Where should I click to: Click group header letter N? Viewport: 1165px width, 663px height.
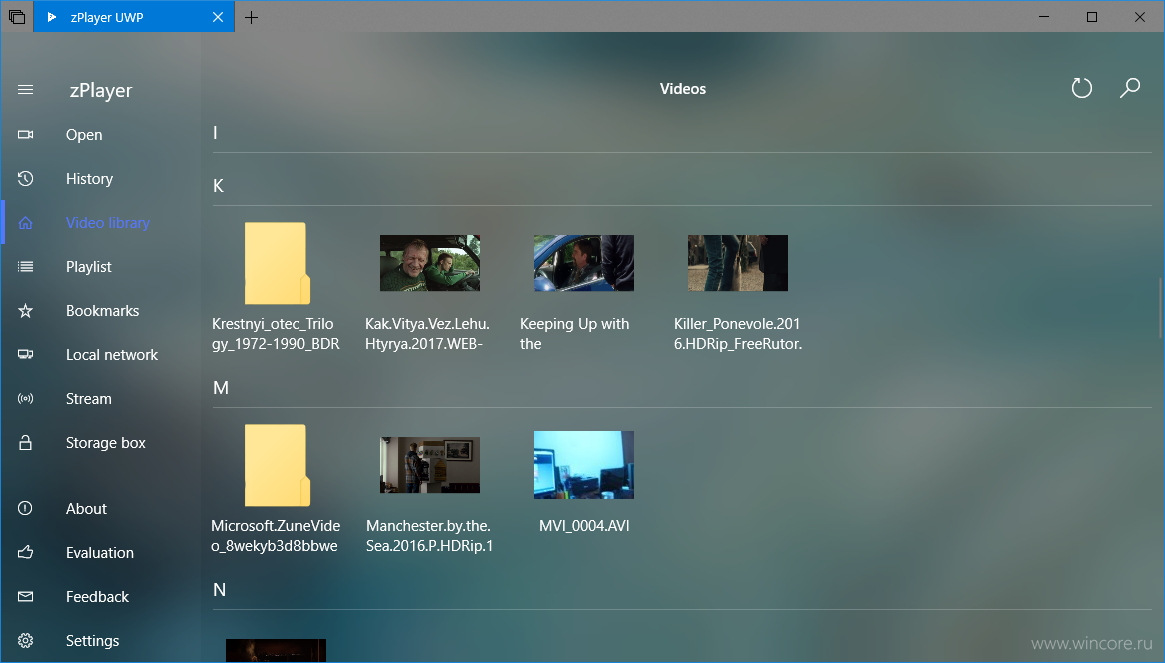point(219,589)
